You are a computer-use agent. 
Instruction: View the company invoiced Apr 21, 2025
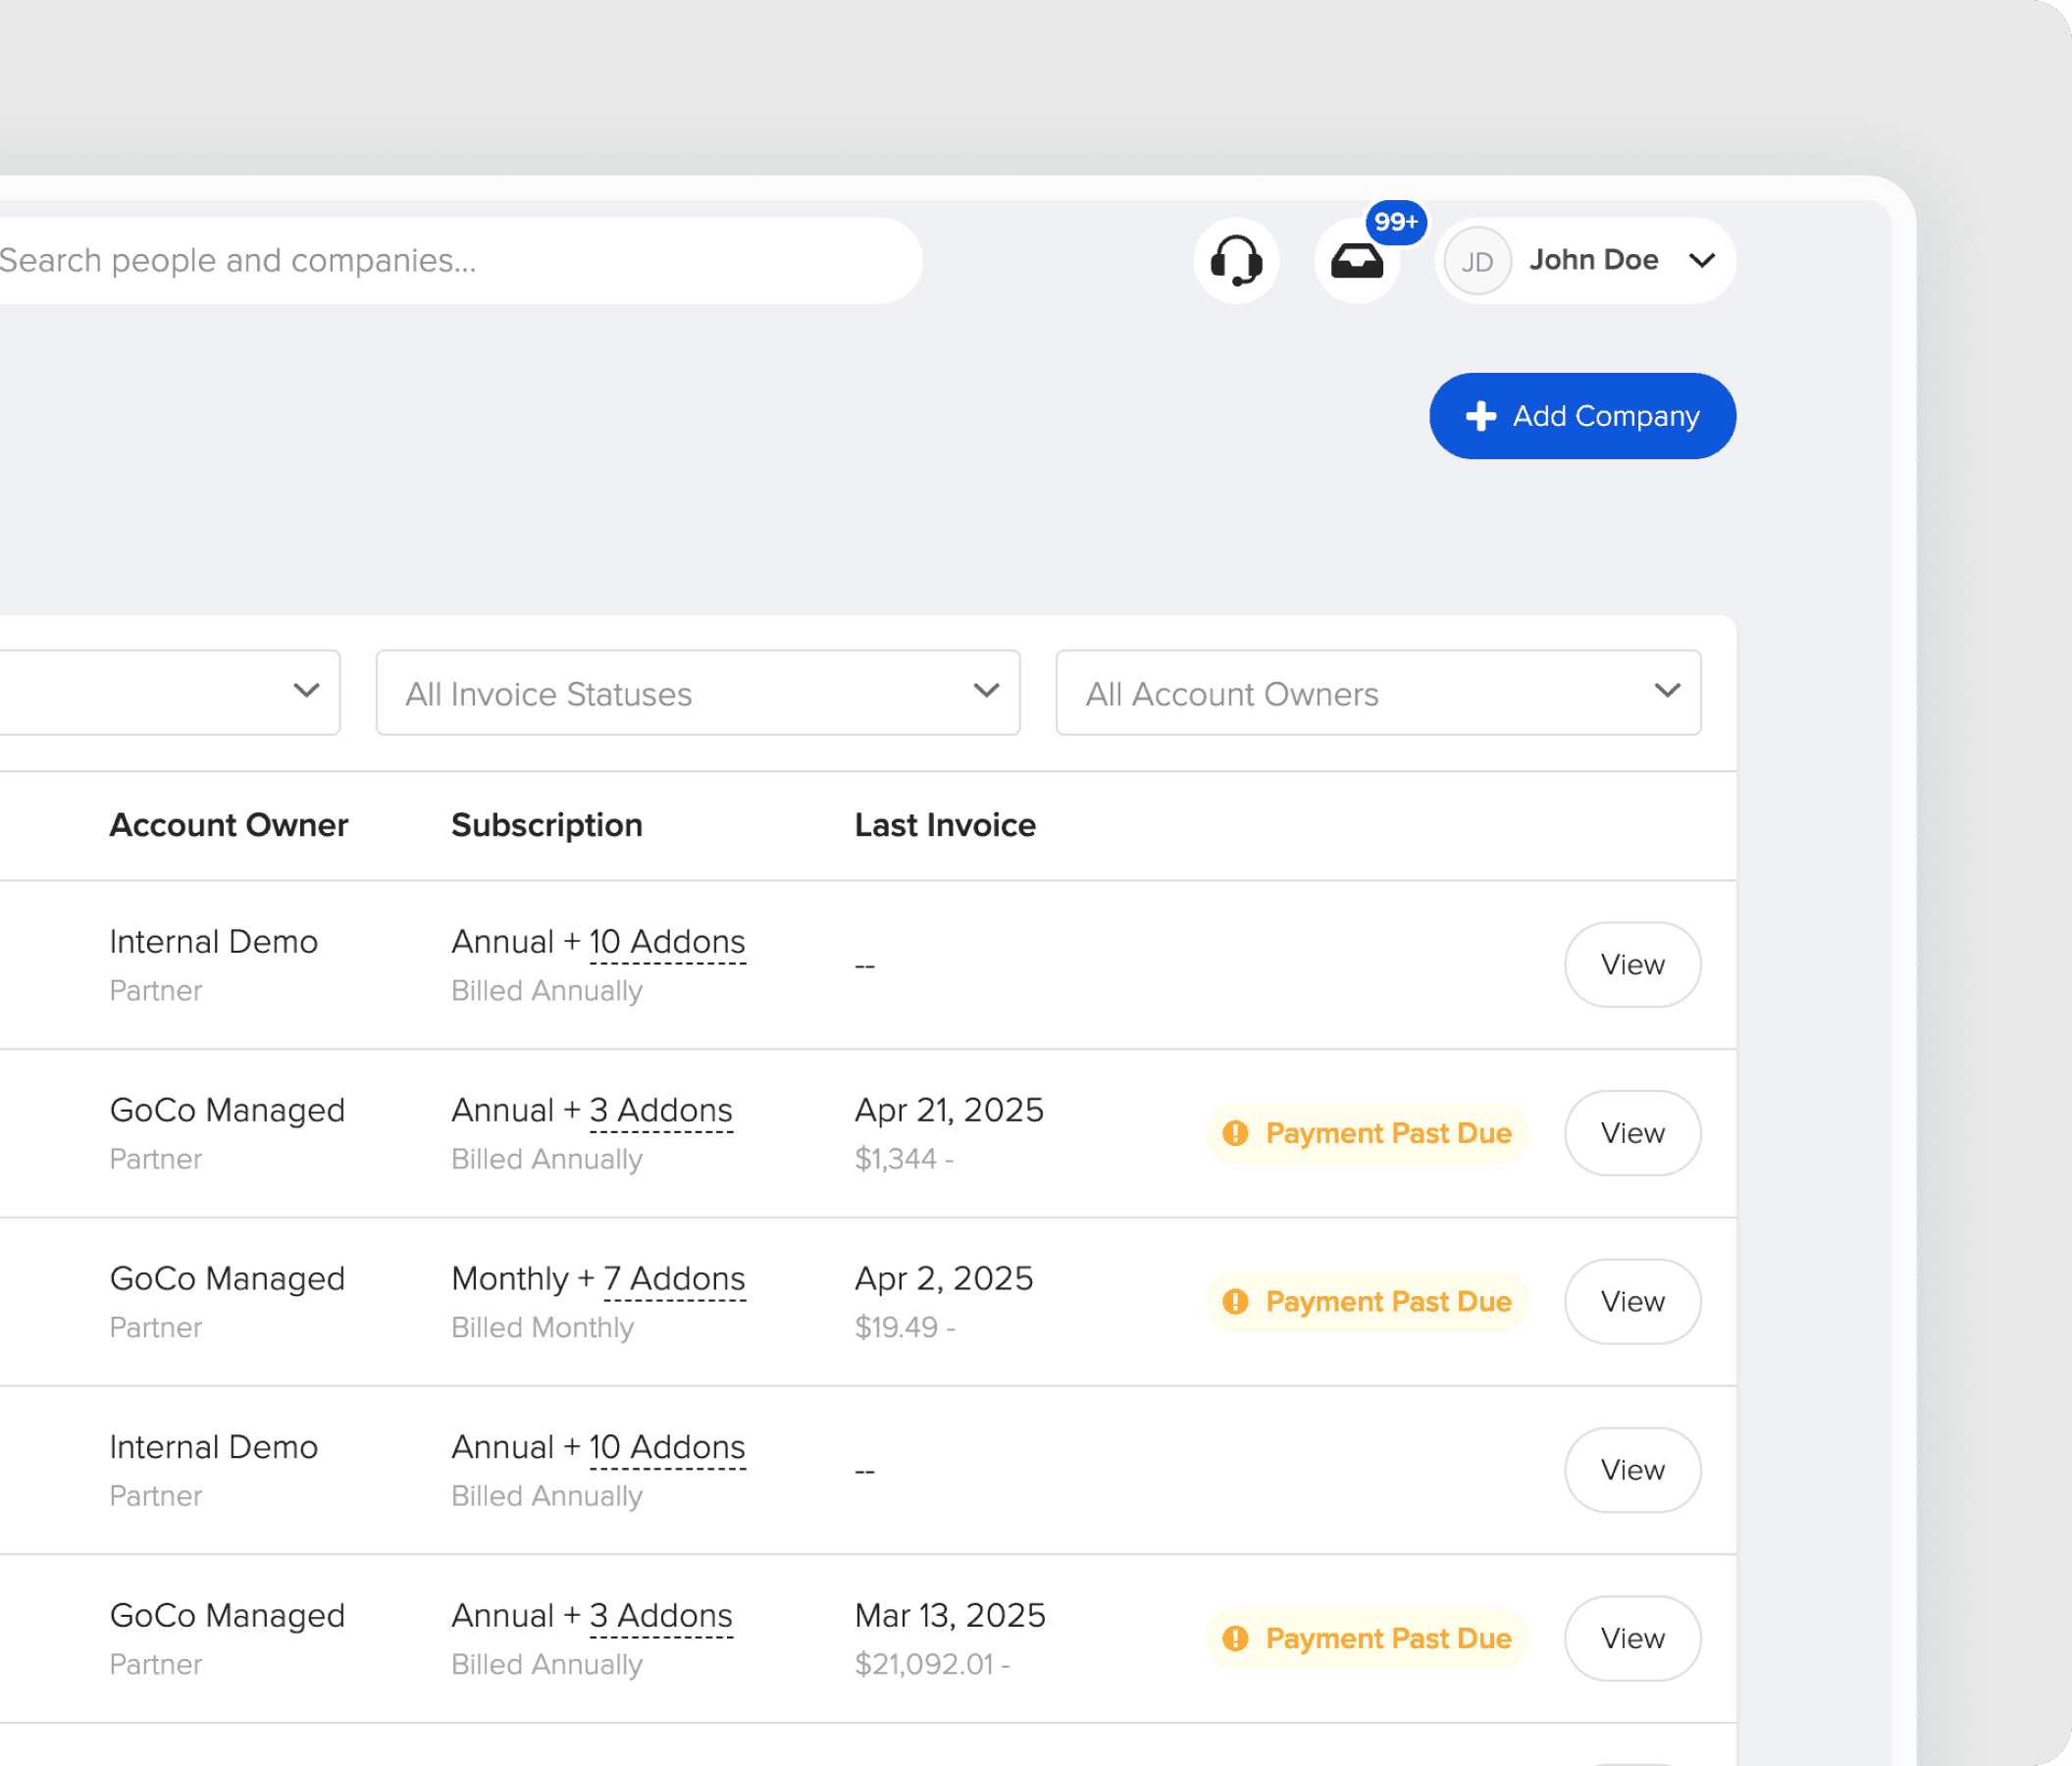tap(1632, 1133)
